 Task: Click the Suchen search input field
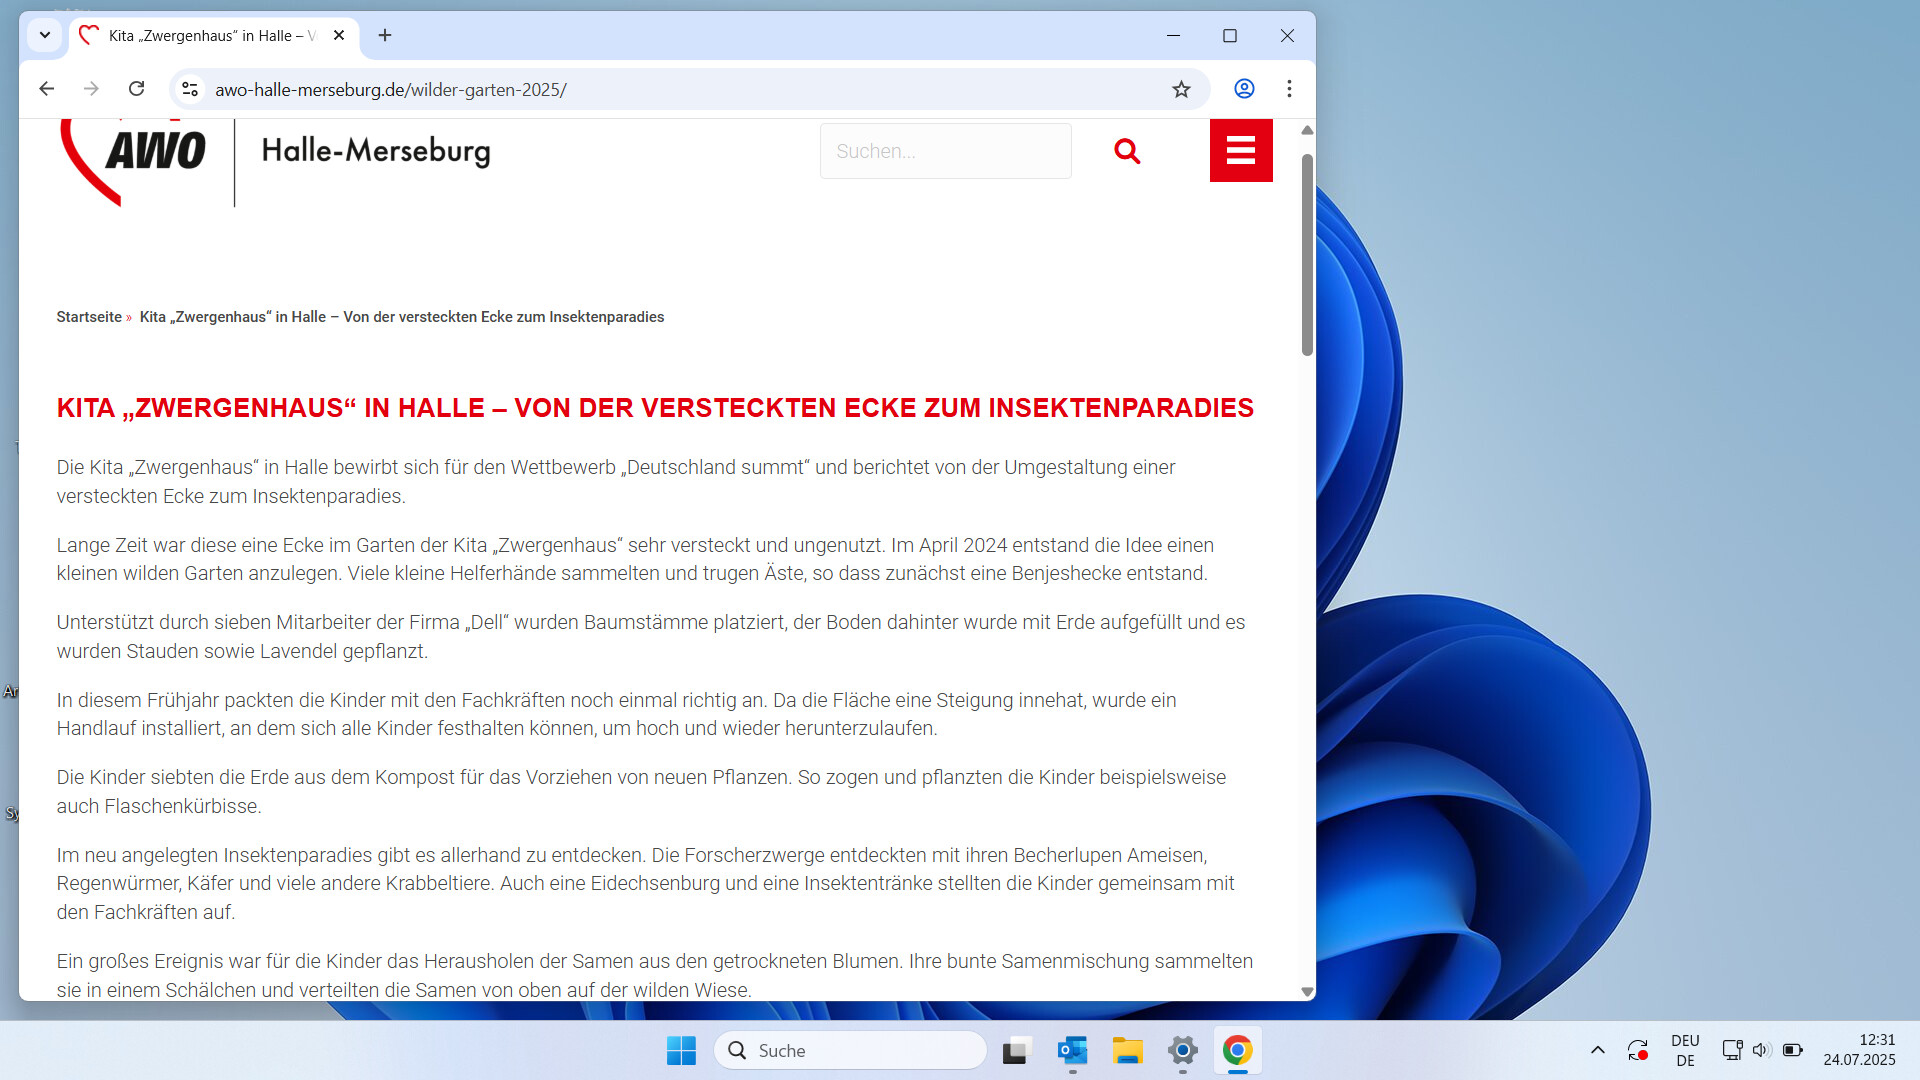pos(944,151)
